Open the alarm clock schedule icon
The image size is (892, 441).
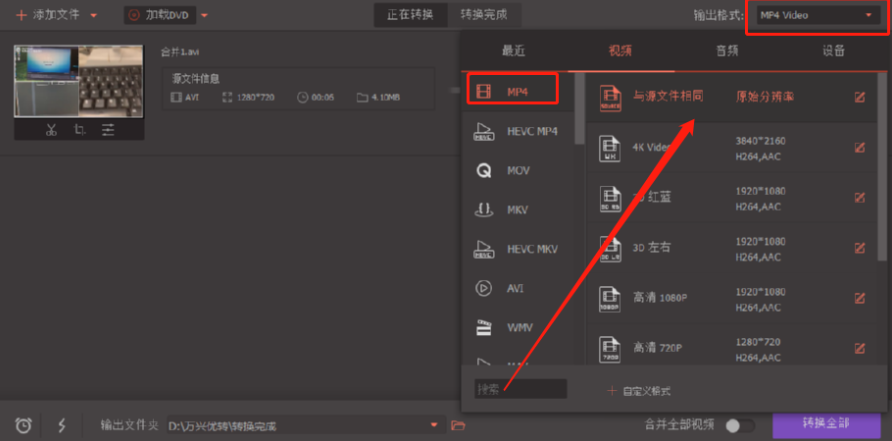(x=23, y=424)
